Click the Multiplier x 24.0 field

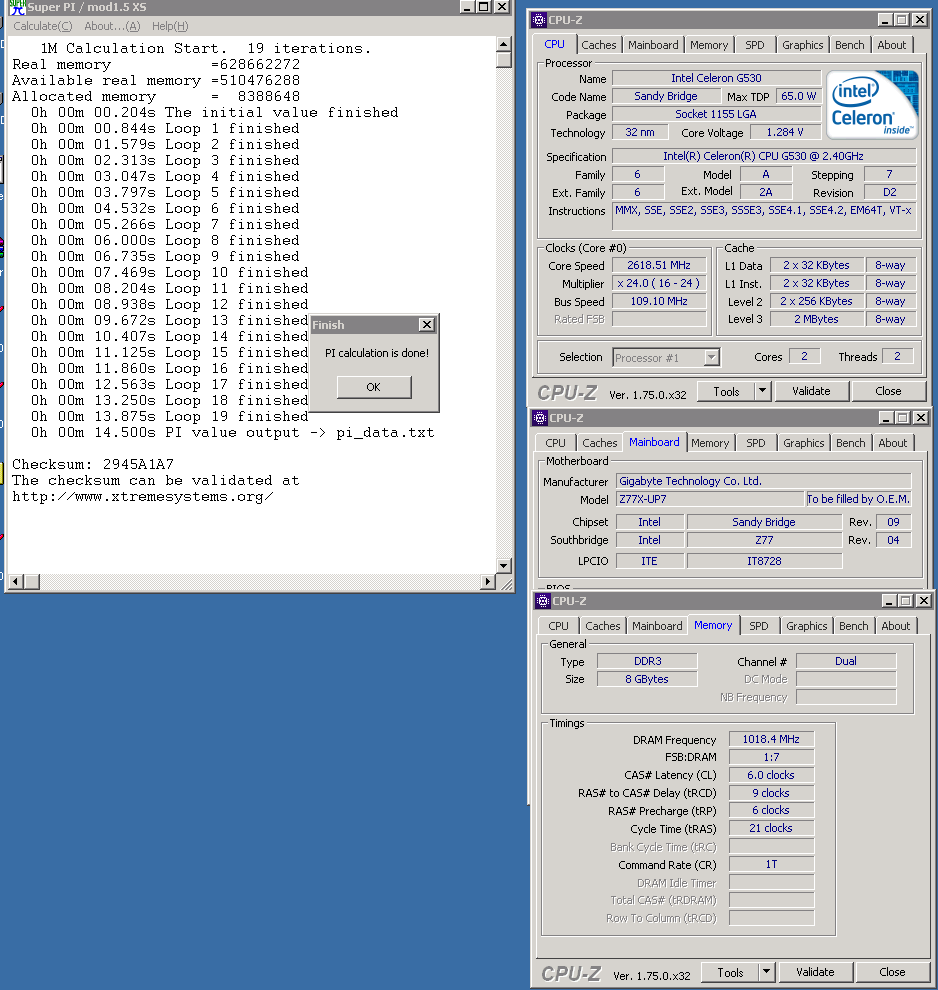(x=658, y=283)
